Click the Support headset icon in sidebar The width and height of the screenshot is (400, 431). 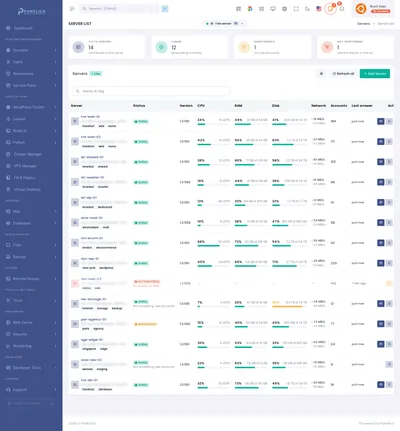coord(8,389)
